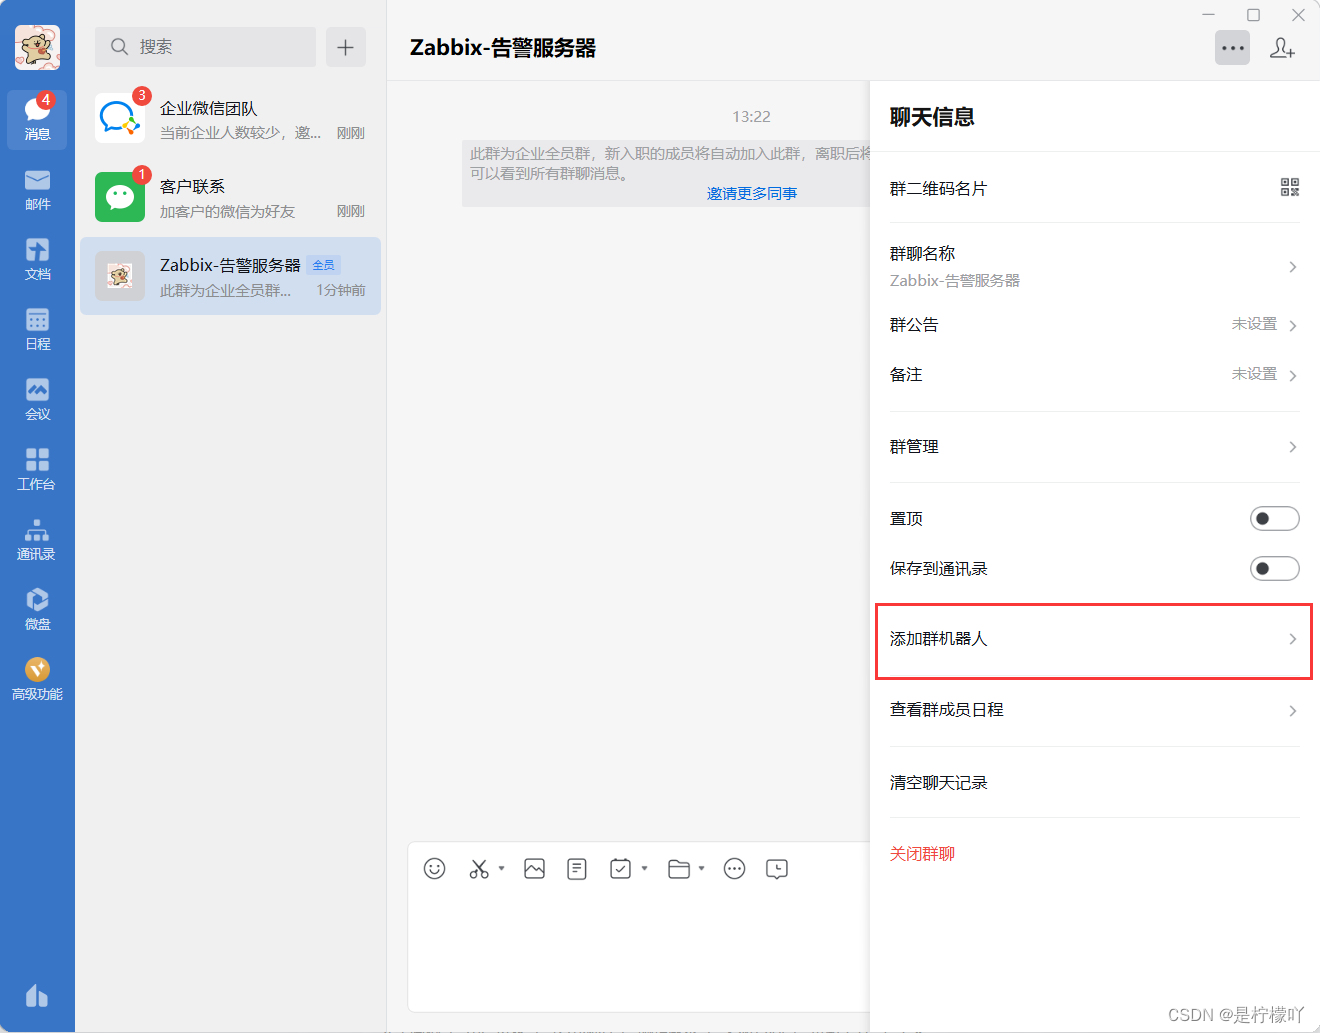
Task: Open the 群管理 row
Action: click(1094, 447)
